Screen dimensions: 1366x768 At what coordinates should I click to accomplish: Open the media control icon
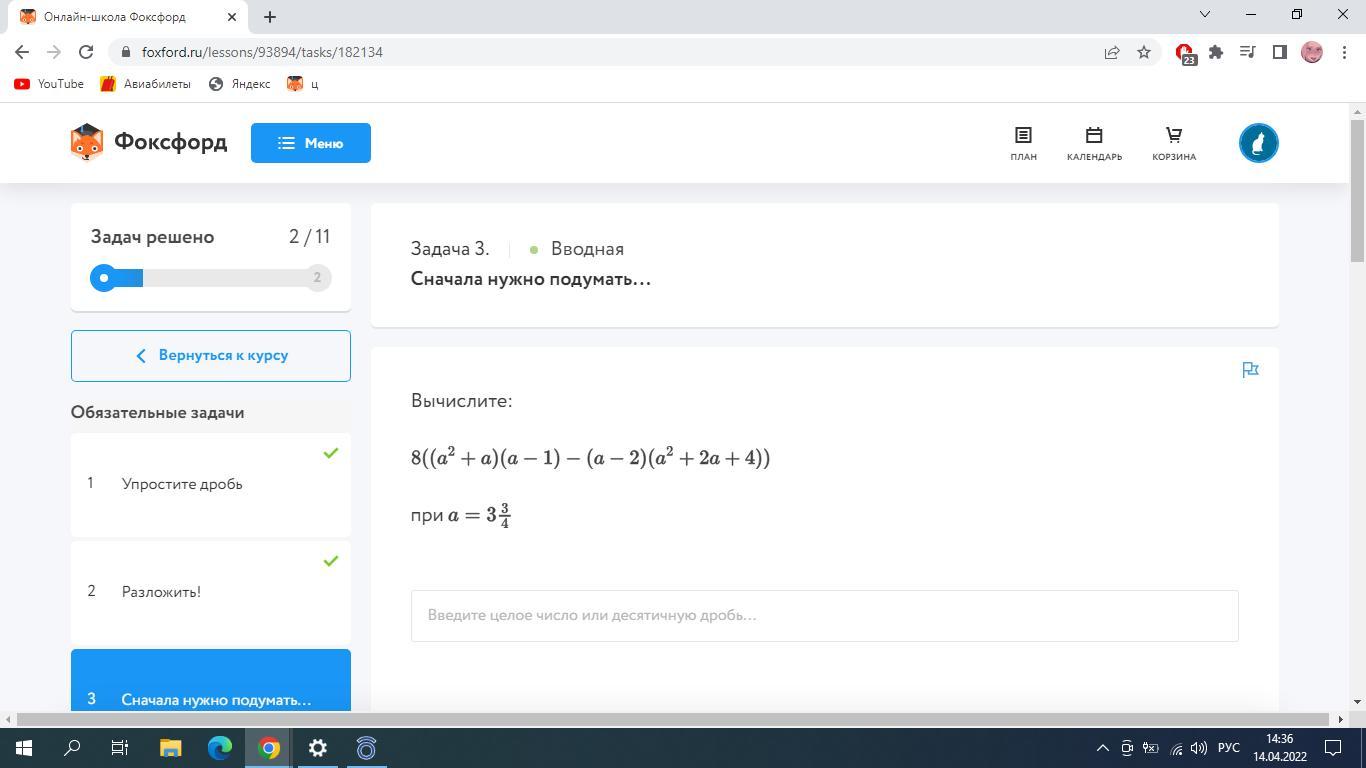[x=1248, y=52]
